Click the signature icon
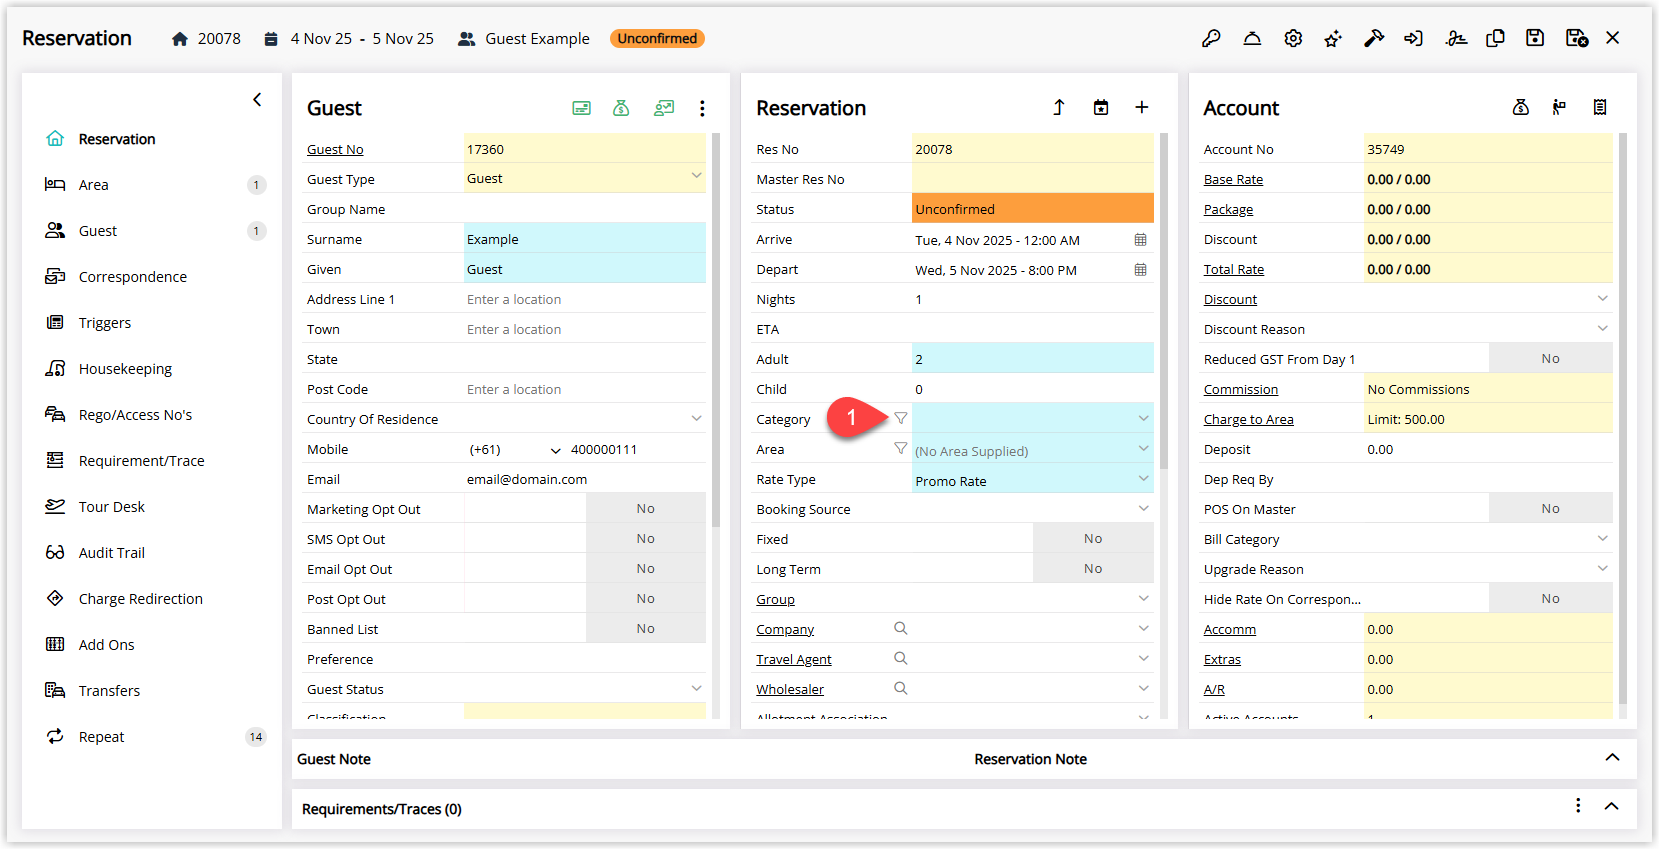 coord(1456,38)
